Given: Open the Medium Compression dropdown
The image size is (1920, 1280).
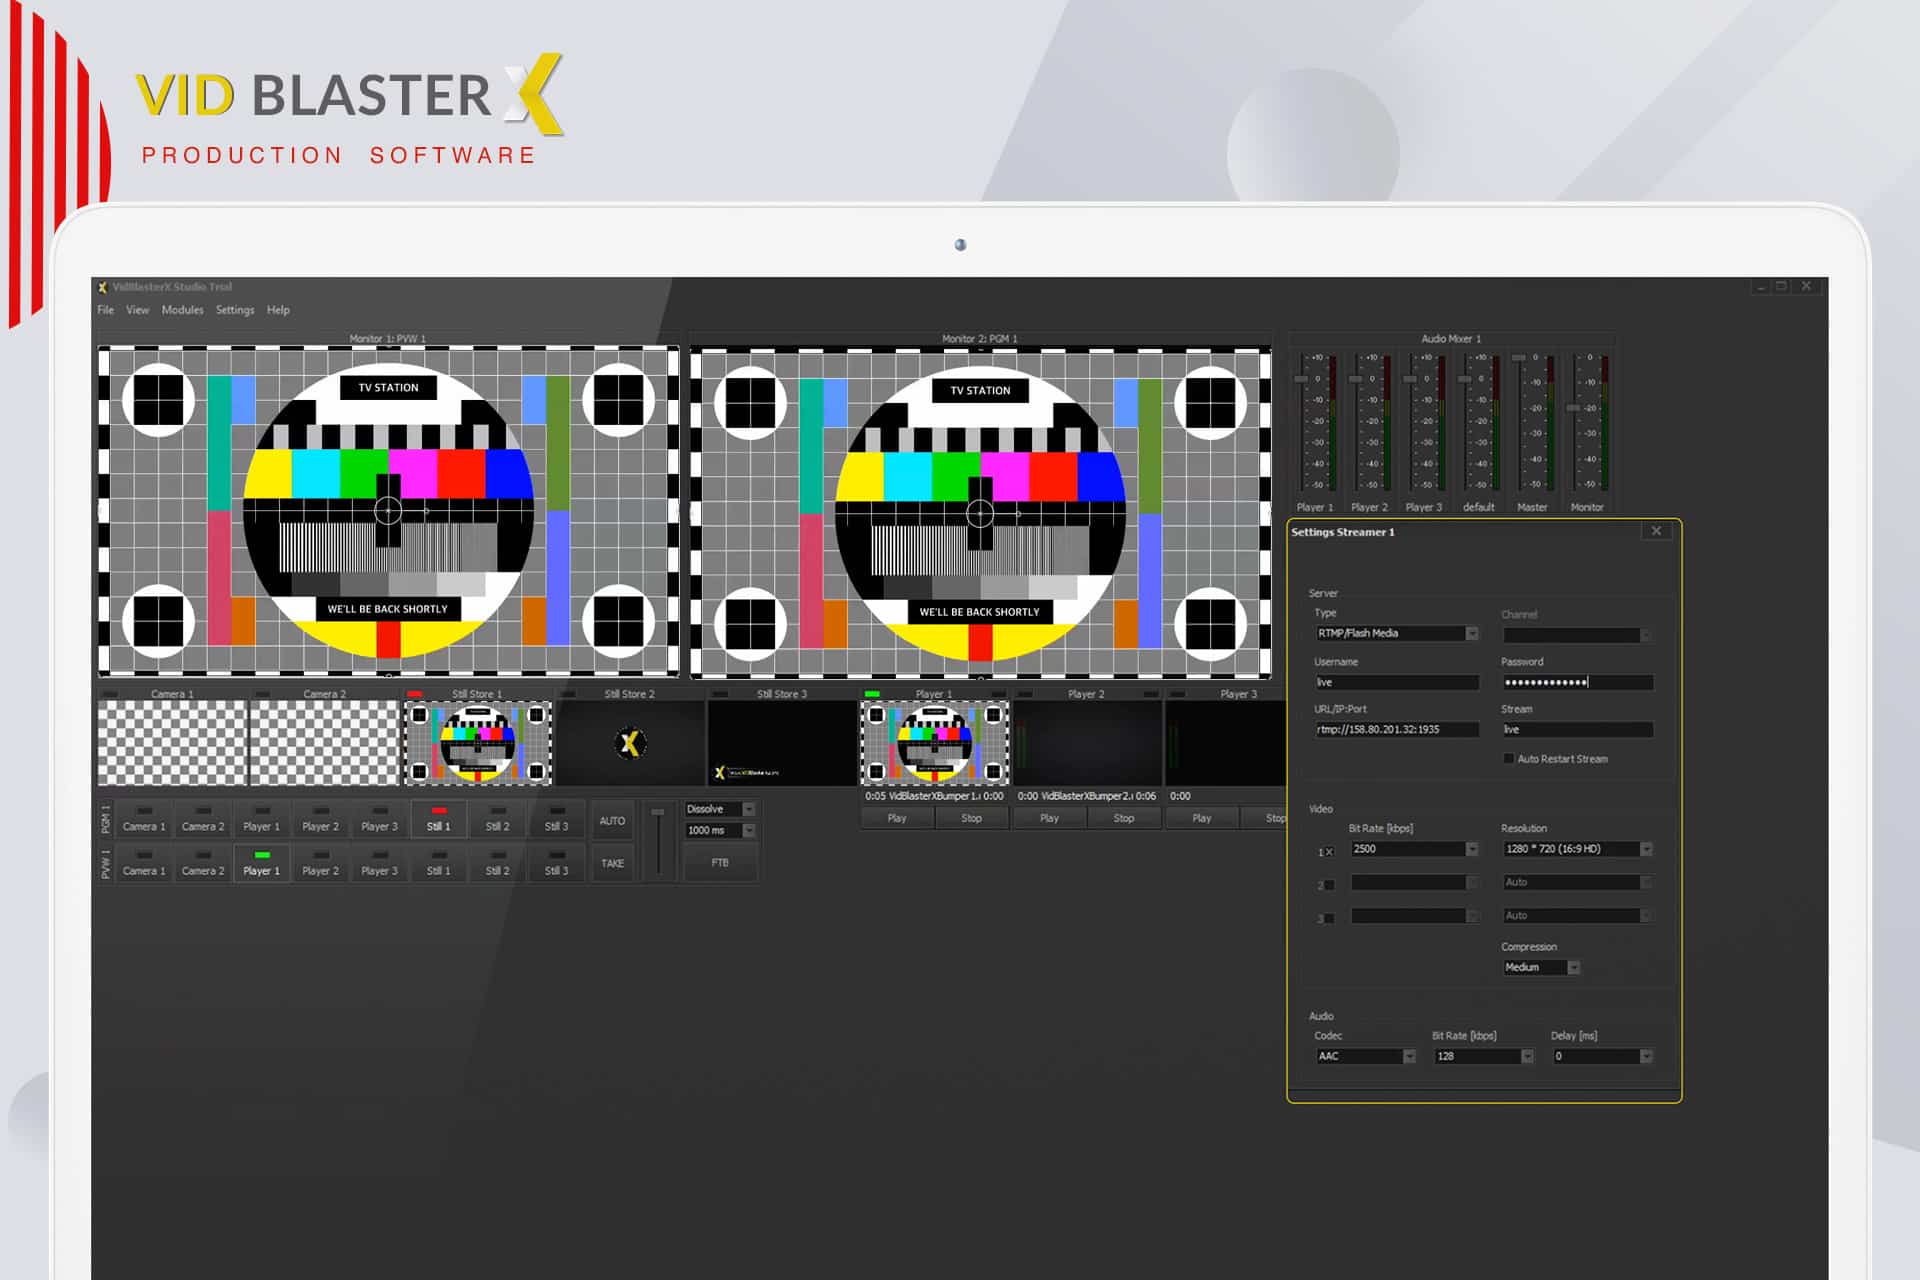Looking at the screenshot, I should coord(1541,967).
